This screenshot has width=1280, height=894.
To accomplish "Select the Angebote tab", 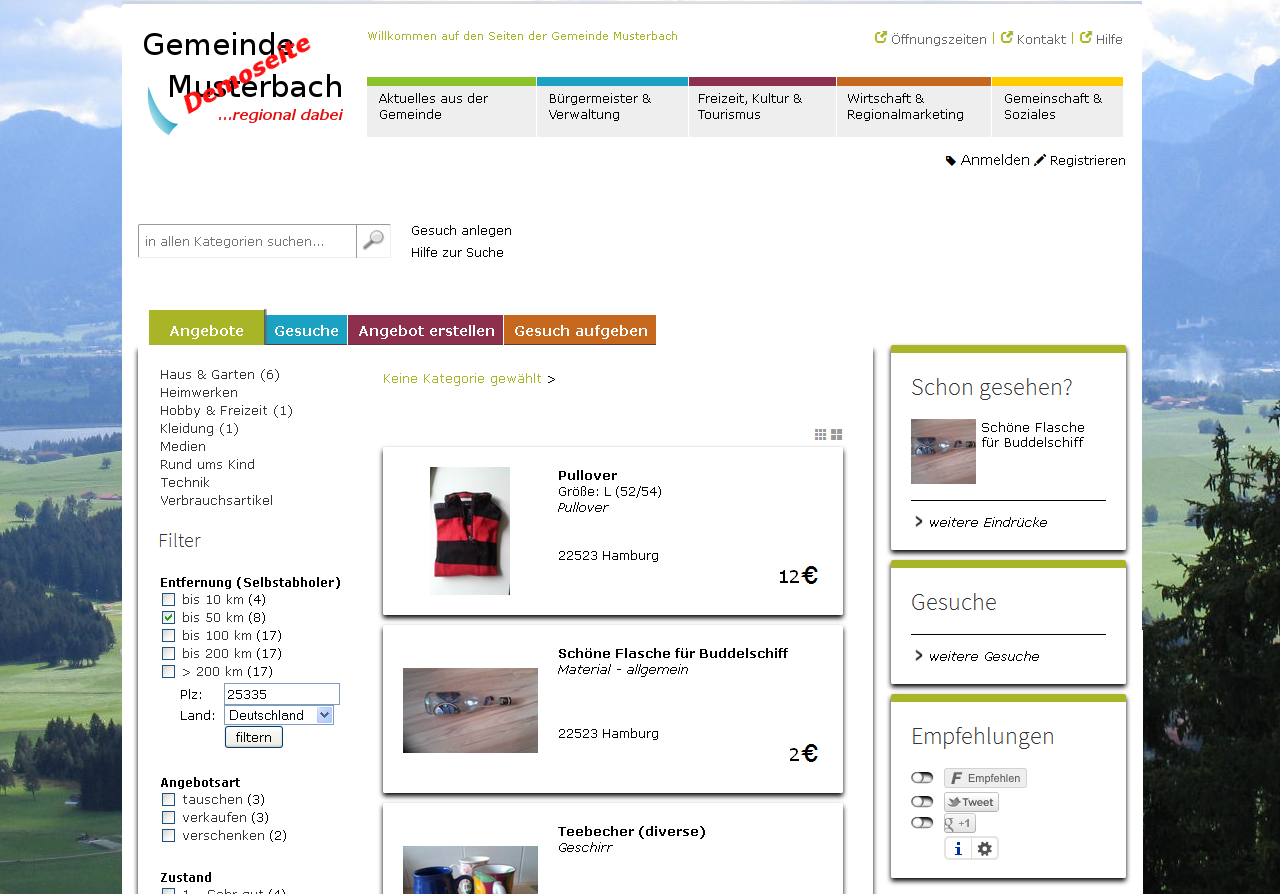I will 207,328.
